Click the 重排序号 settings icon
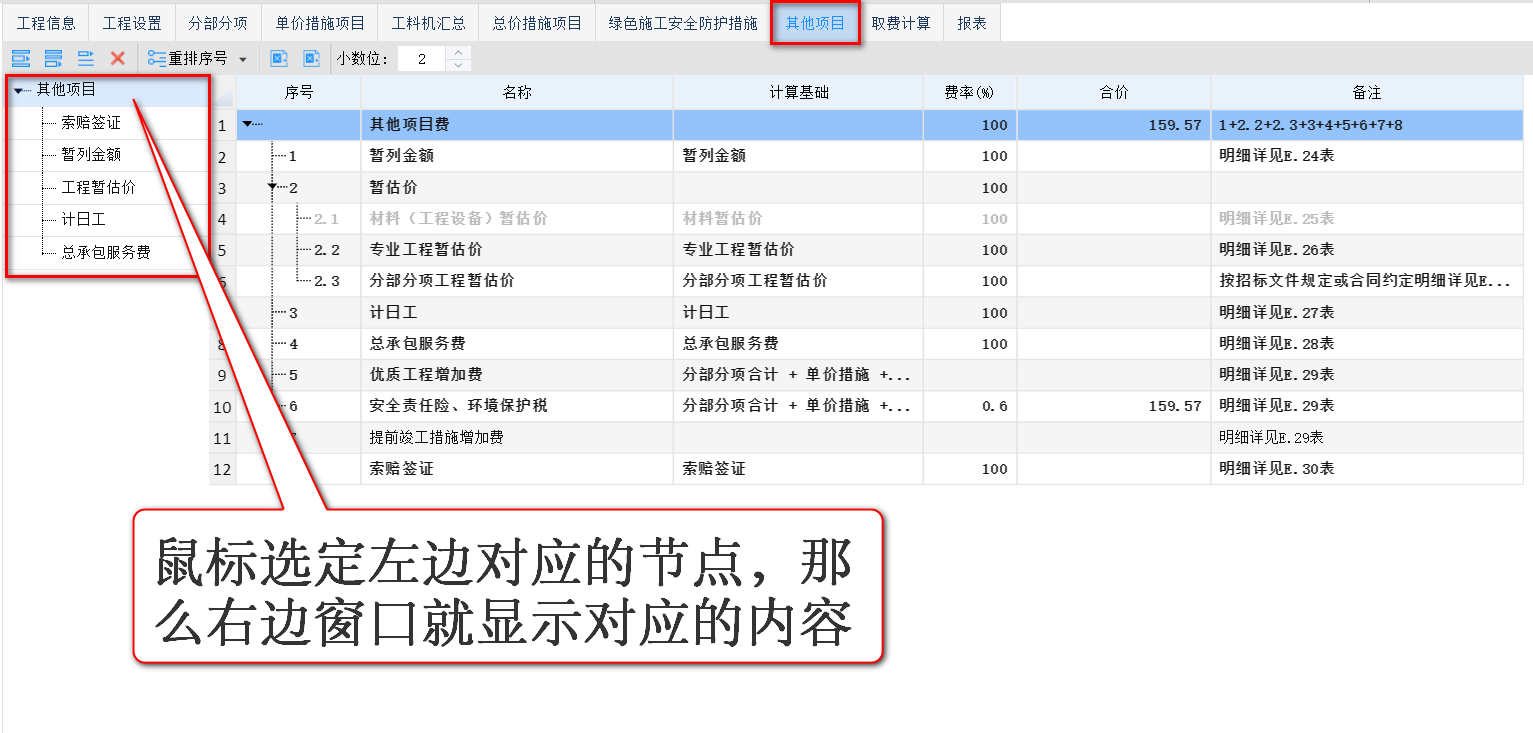The width and height of the screenshot is (1533, 733). tap(157, 58)
